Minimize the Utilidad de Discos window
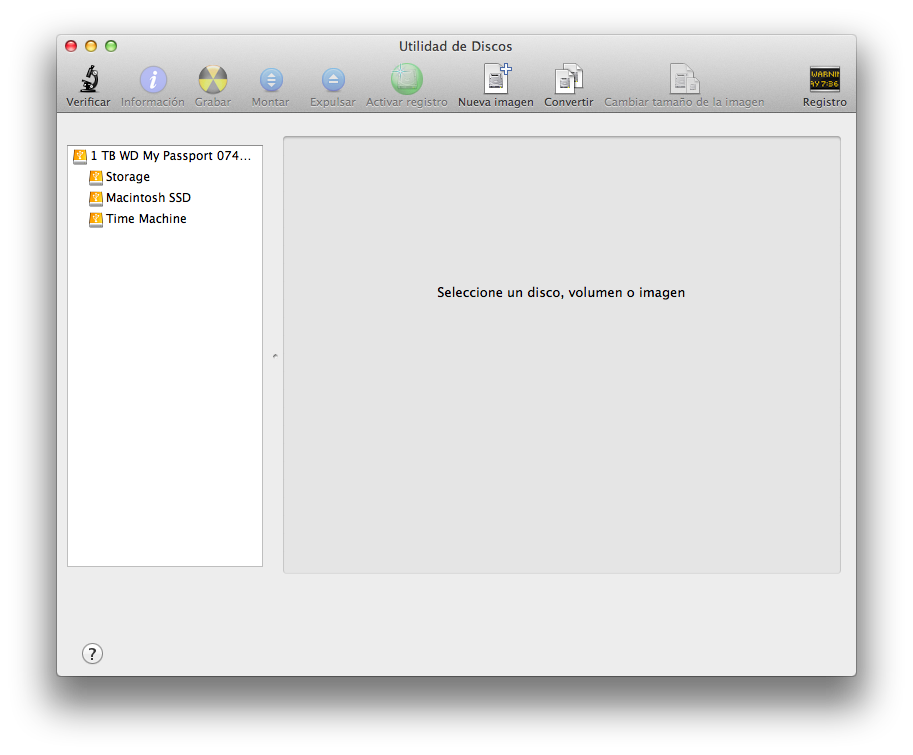The height and width of the screenshot is (755, 913). (x=91, y=46)
